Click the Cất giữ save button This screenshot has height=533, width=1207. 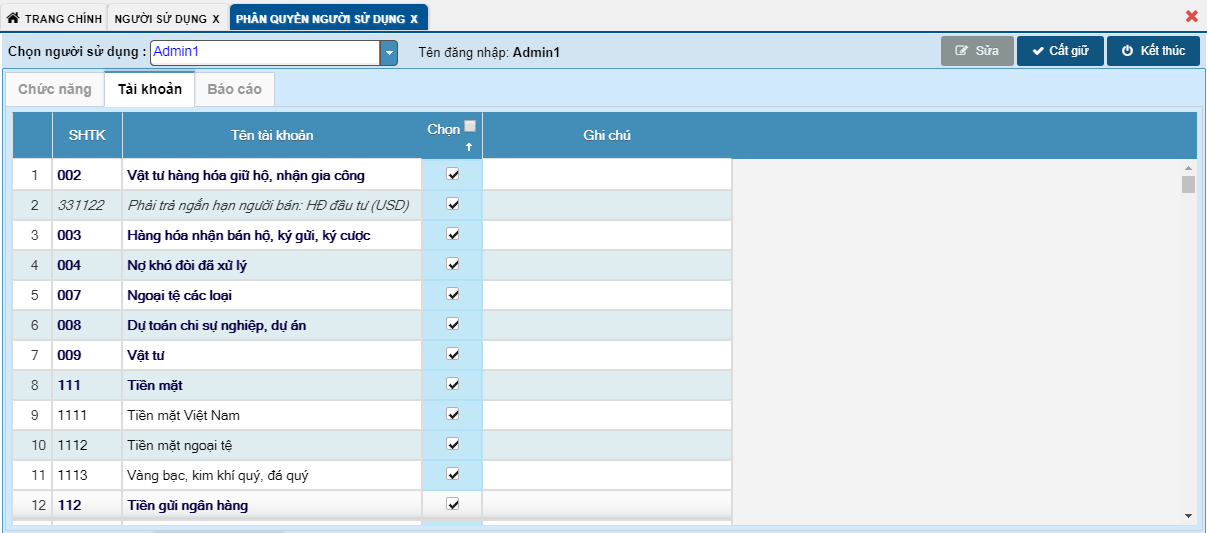point(1059,51)
